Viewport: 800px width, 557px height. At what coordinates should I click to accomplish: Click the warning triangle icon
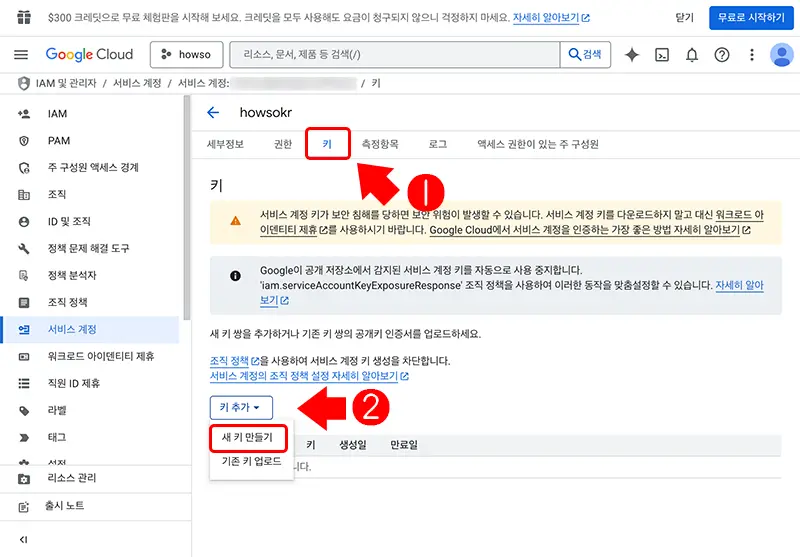235,221
